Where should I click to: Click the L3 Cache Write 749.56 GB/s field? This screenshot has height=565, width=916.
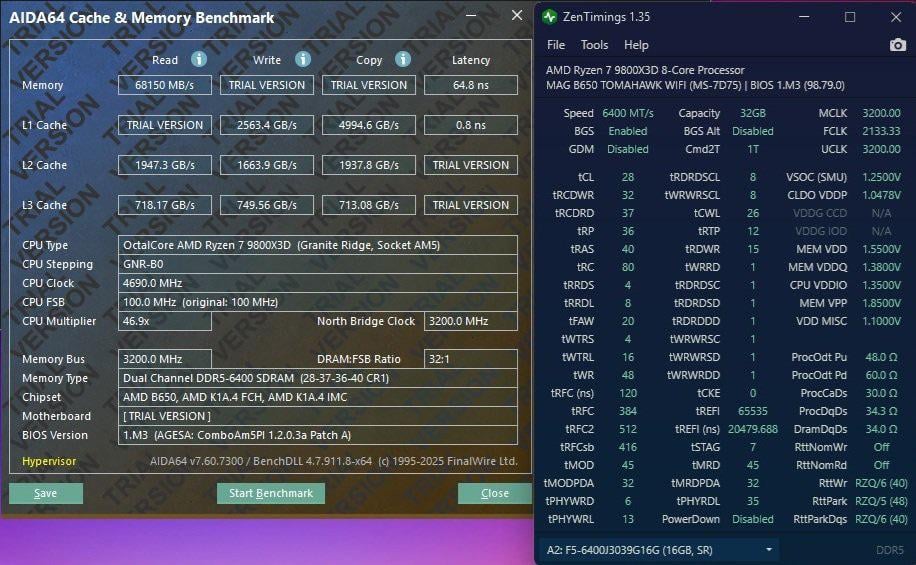pyautogui.click(x=267, y=205)
